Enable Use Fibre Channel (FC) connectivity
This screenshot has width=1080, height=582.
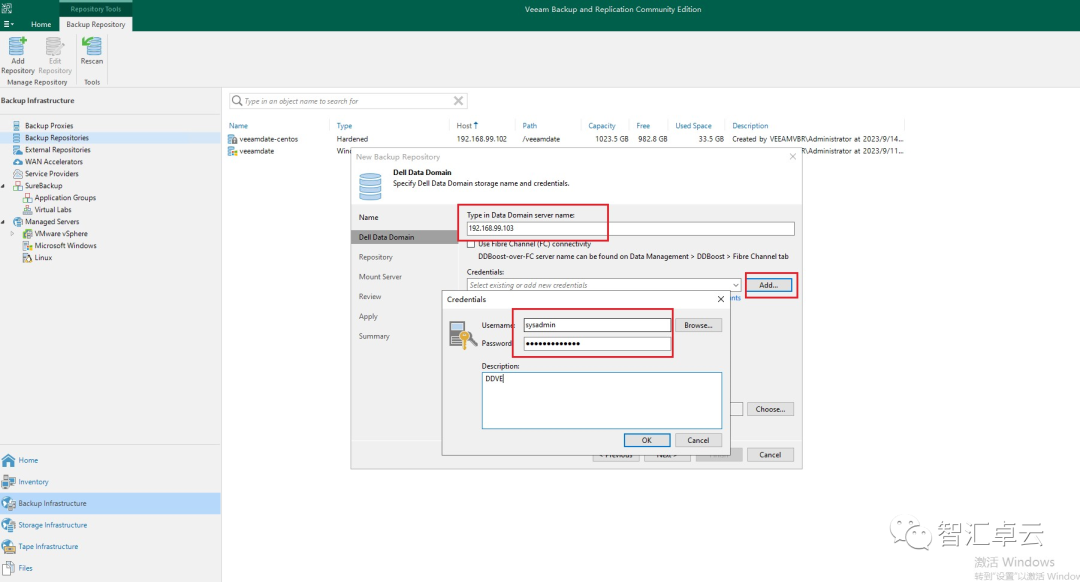click(x=471, y=243)
